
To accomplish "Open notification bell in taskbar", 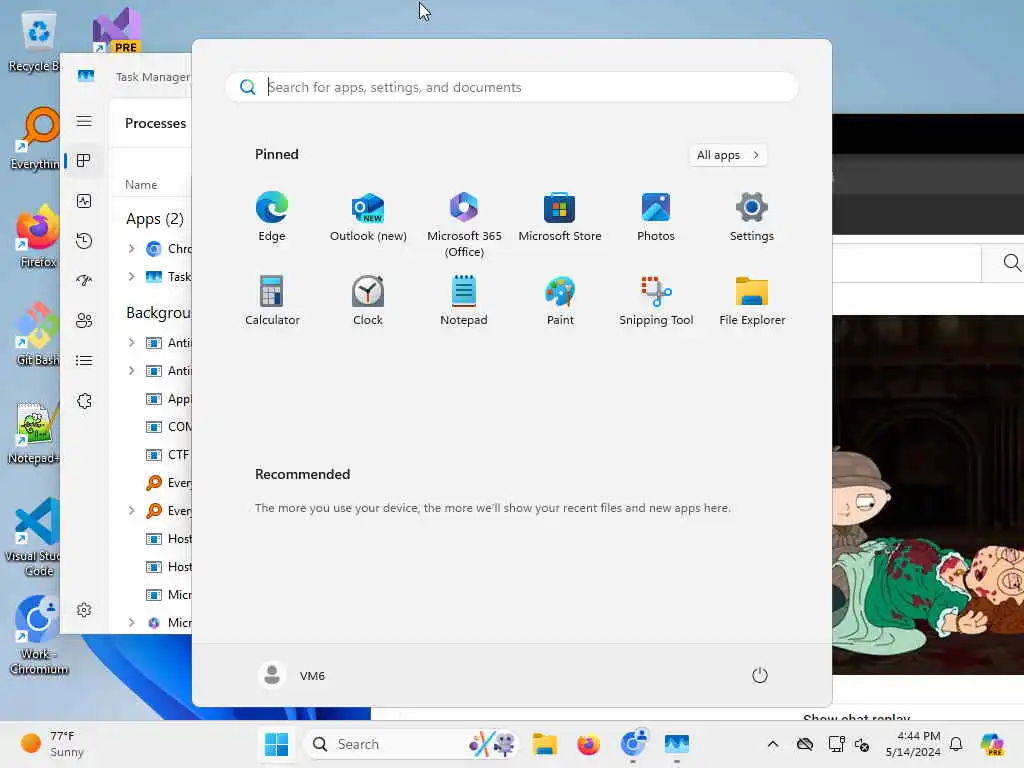I will 956,744.
